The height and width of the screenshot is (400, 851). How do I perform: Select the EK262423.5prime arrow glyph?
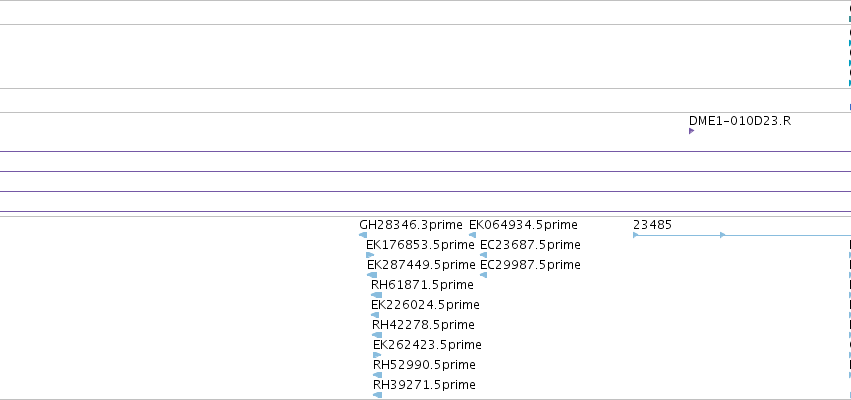pyautogui.click(x=377, y=355)
